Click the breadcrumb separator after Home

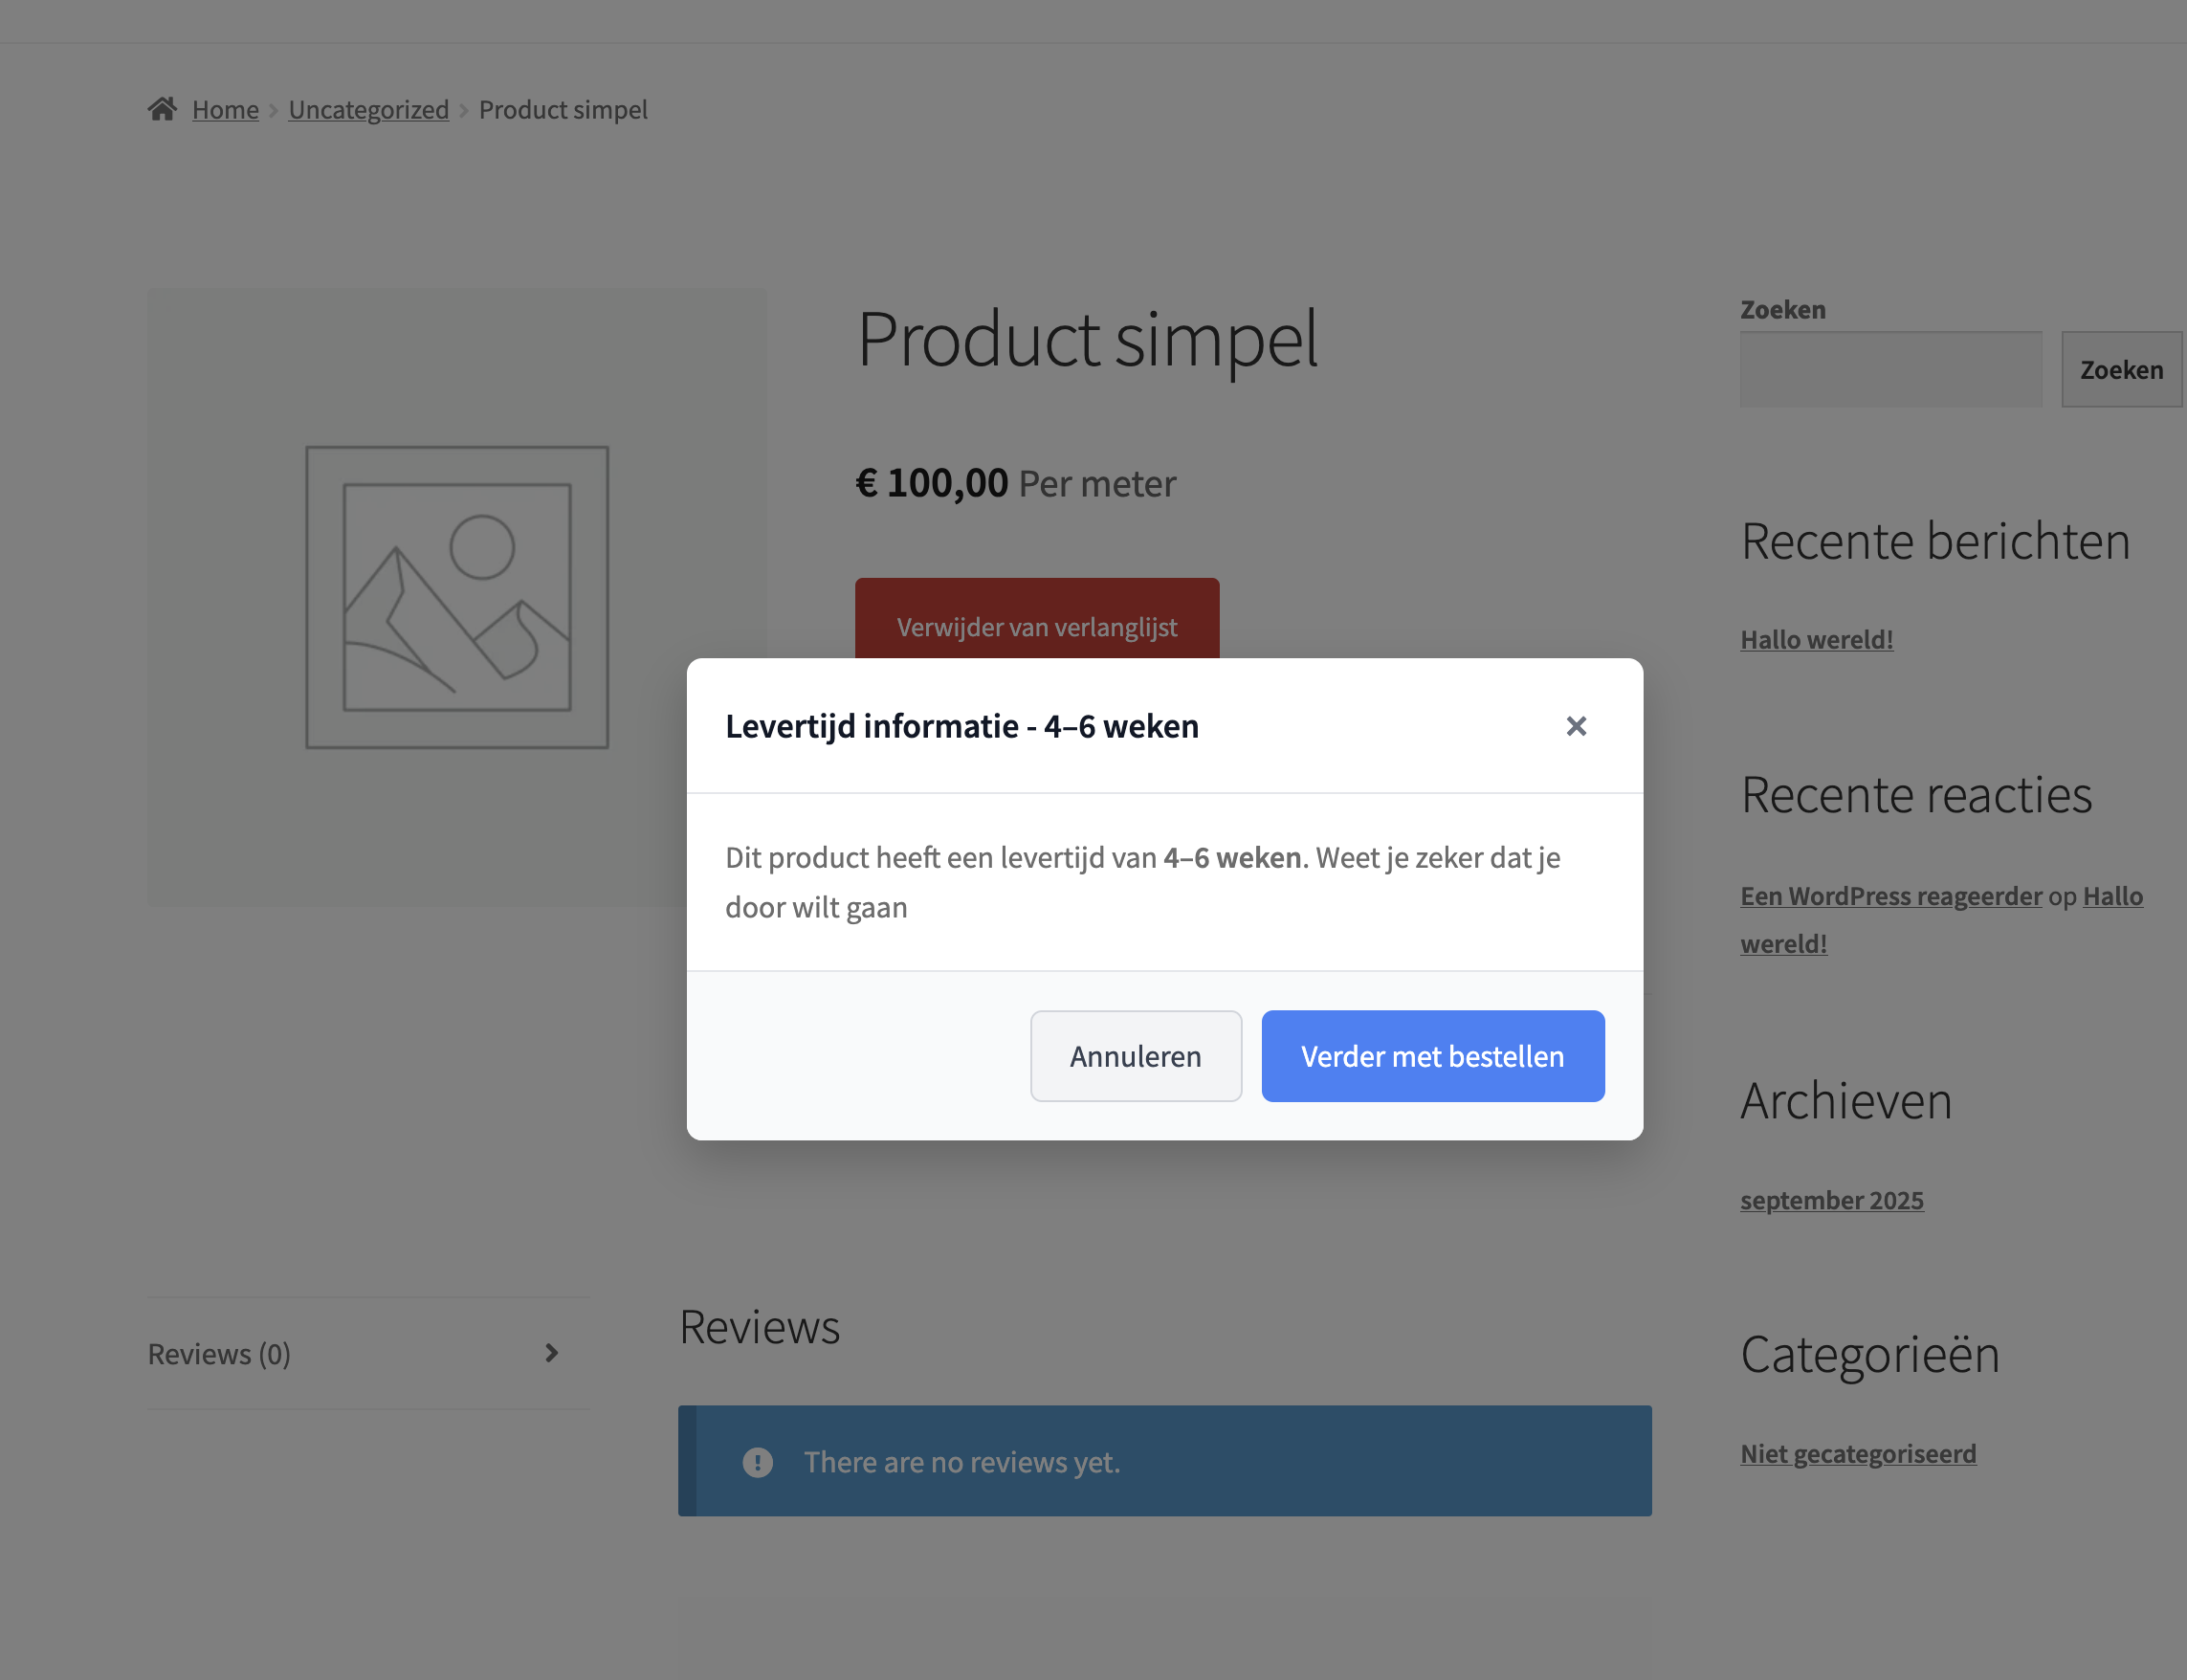[x=273, y=111]
